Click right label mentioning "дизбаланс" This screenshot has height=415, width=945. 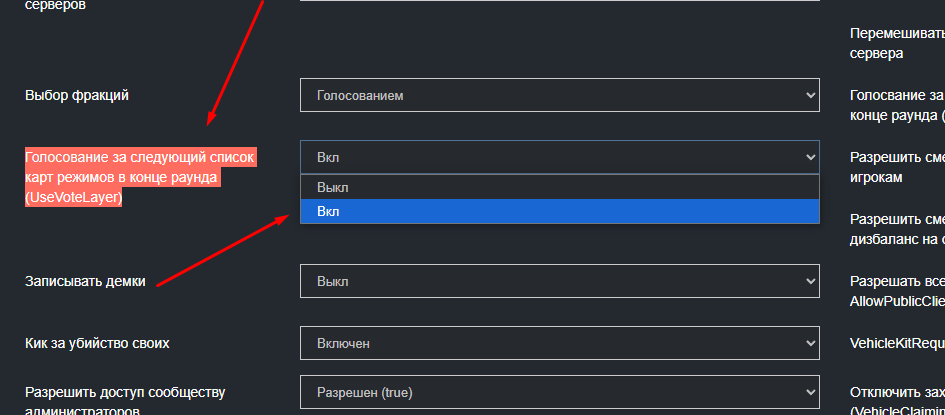click(896, 229)
